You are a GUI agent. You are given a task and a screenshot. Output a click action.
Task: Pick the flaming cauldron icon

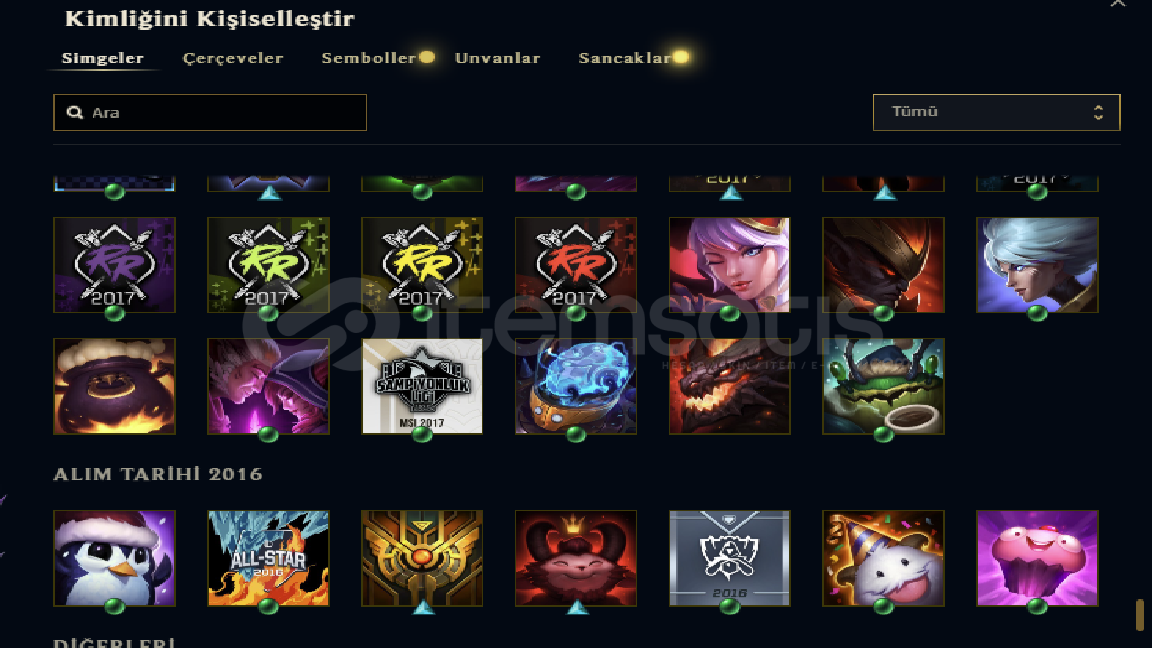tap(114, 386)
